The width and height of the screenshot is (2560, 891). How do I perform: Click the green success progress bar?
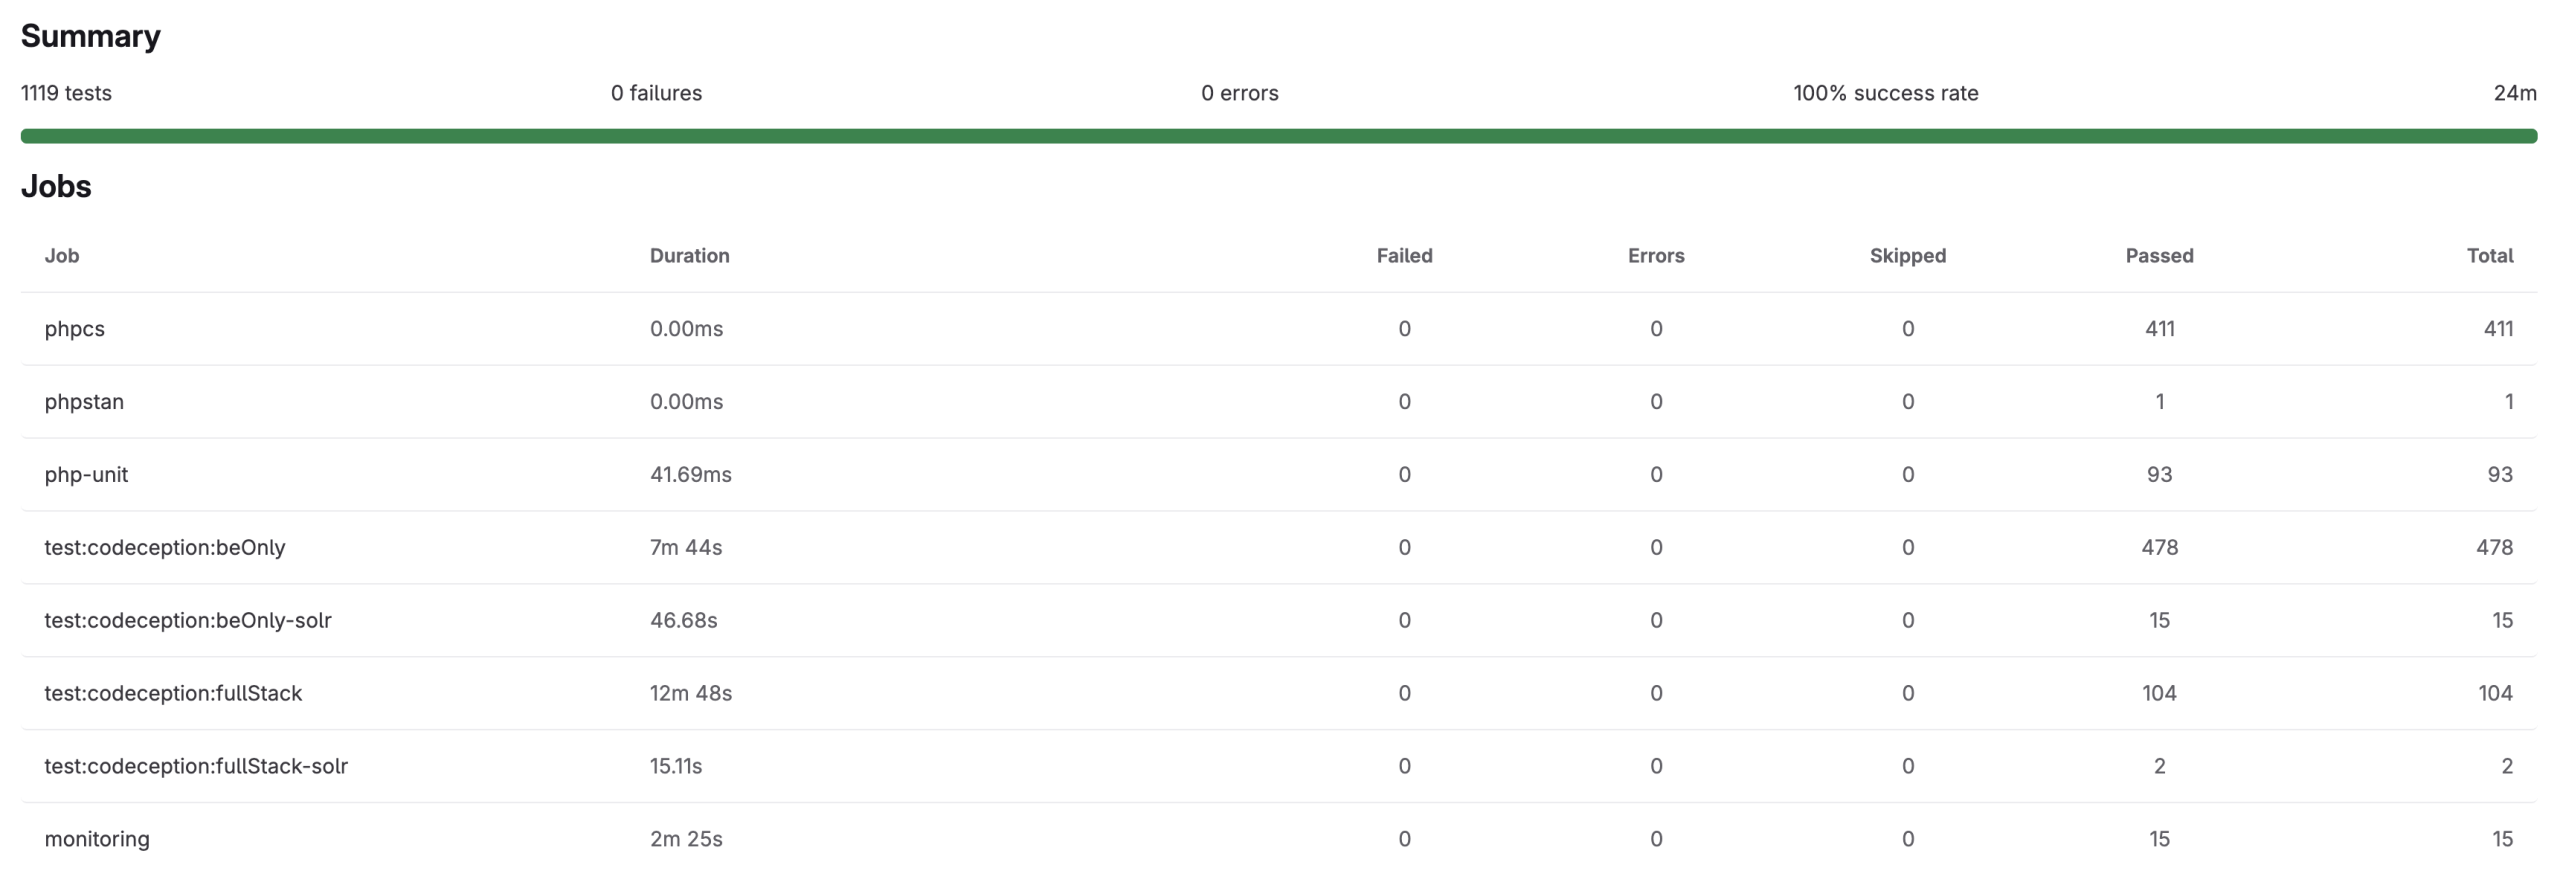[1278, 136]
